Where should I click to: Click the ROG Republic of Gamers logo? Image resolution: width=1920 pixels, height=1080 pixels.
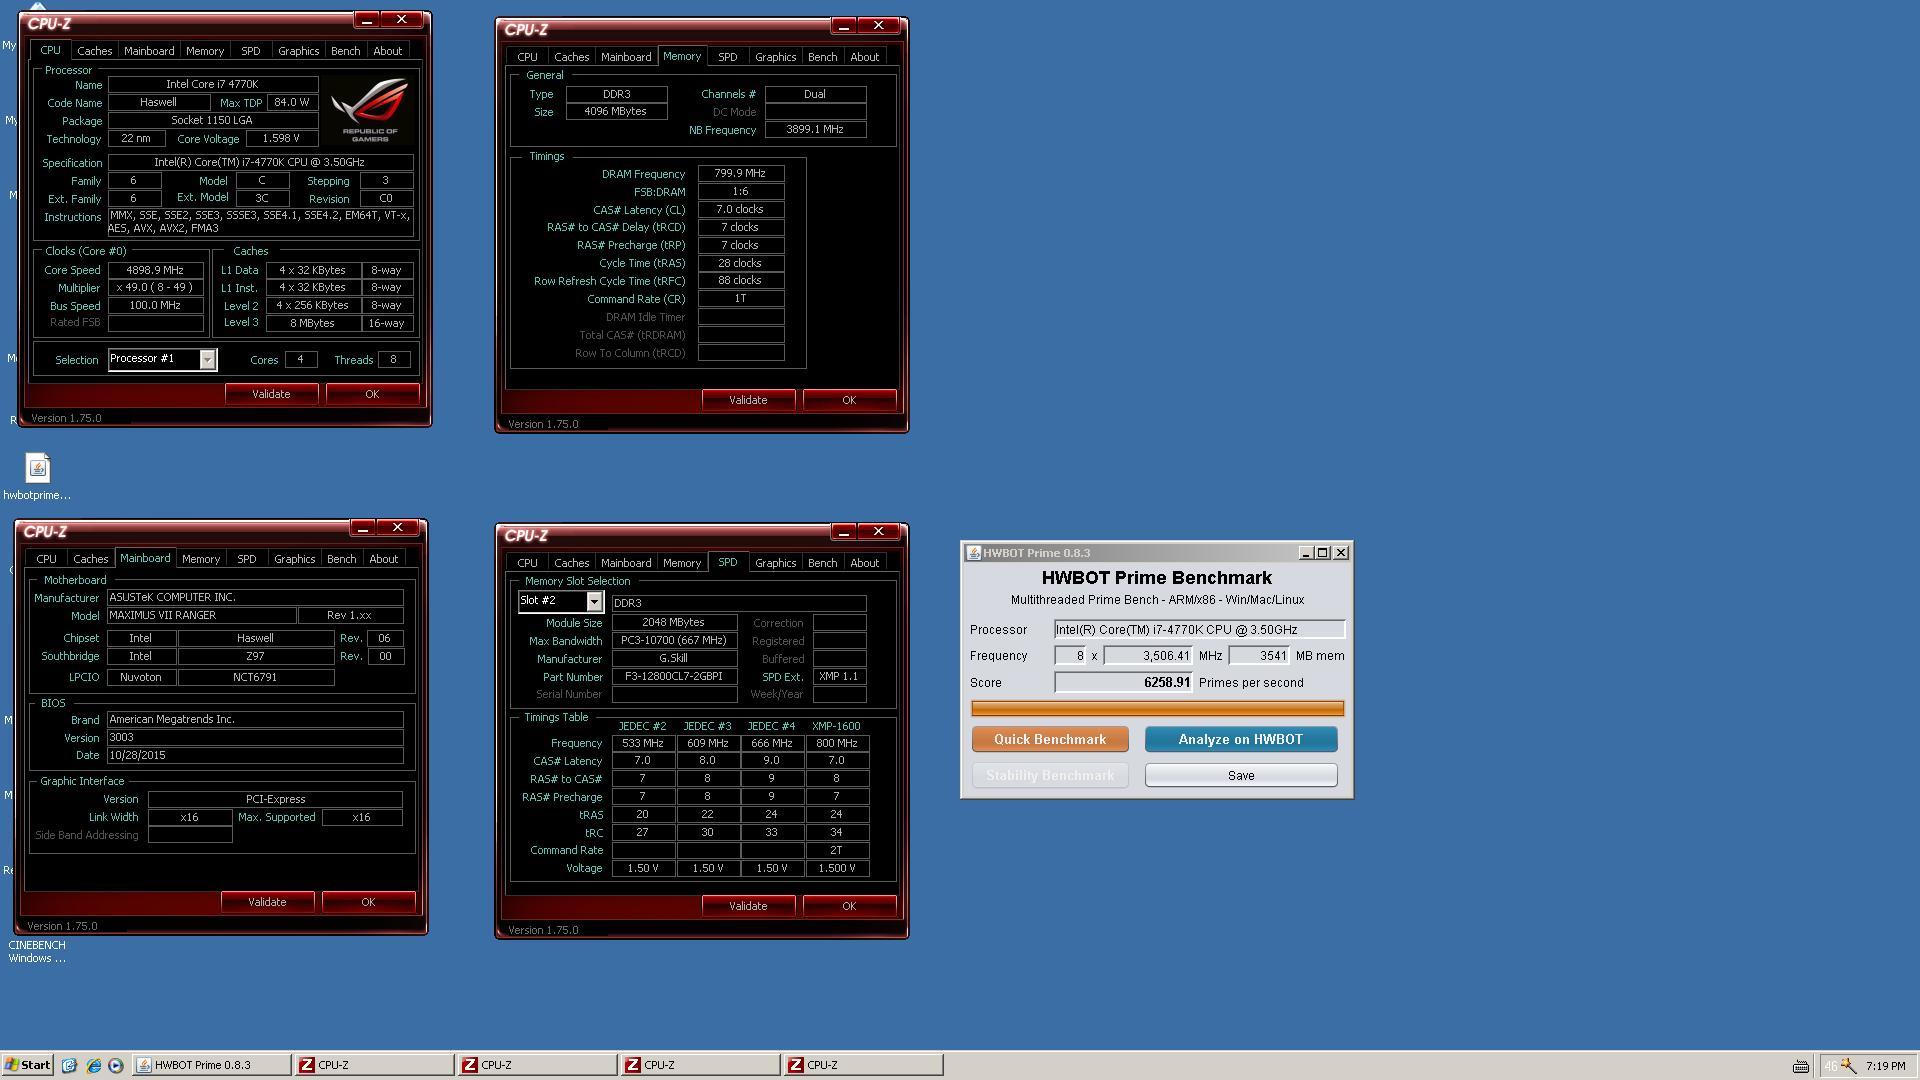[370, 109]
